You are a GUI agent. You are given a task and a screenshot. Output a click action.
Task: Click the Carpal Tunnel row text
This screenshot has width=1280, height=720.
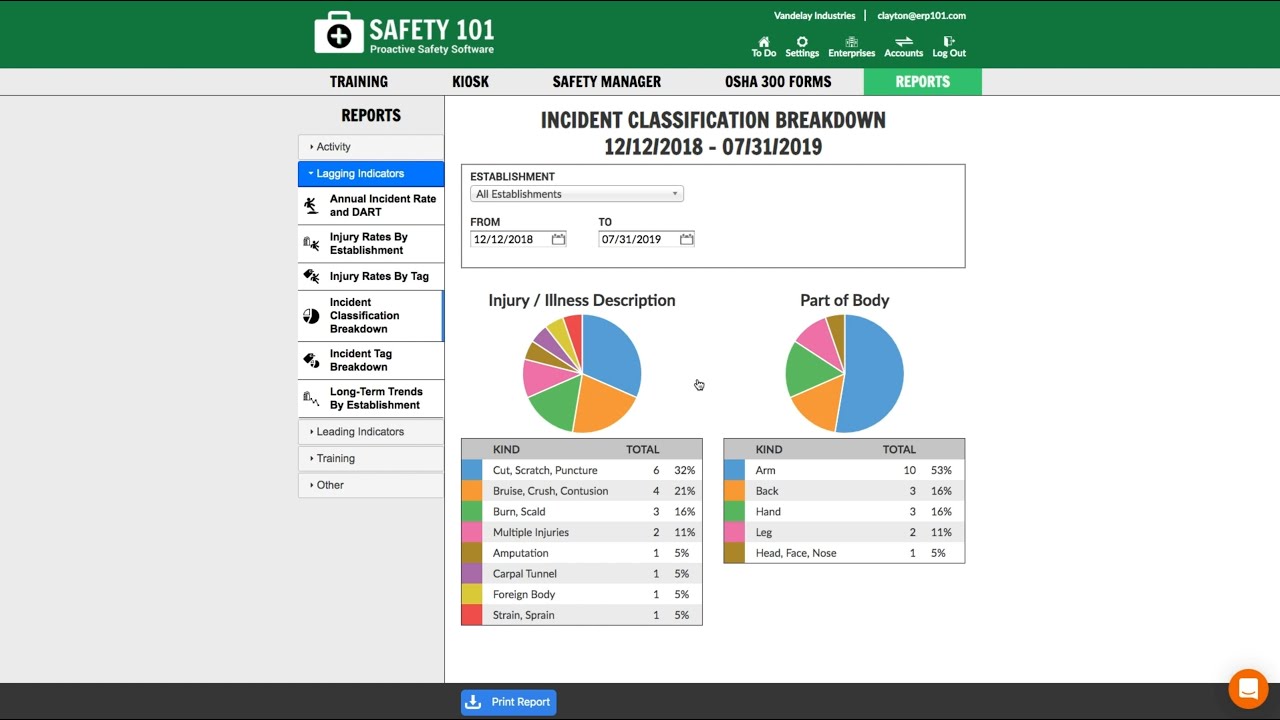(x=524, y=574)
